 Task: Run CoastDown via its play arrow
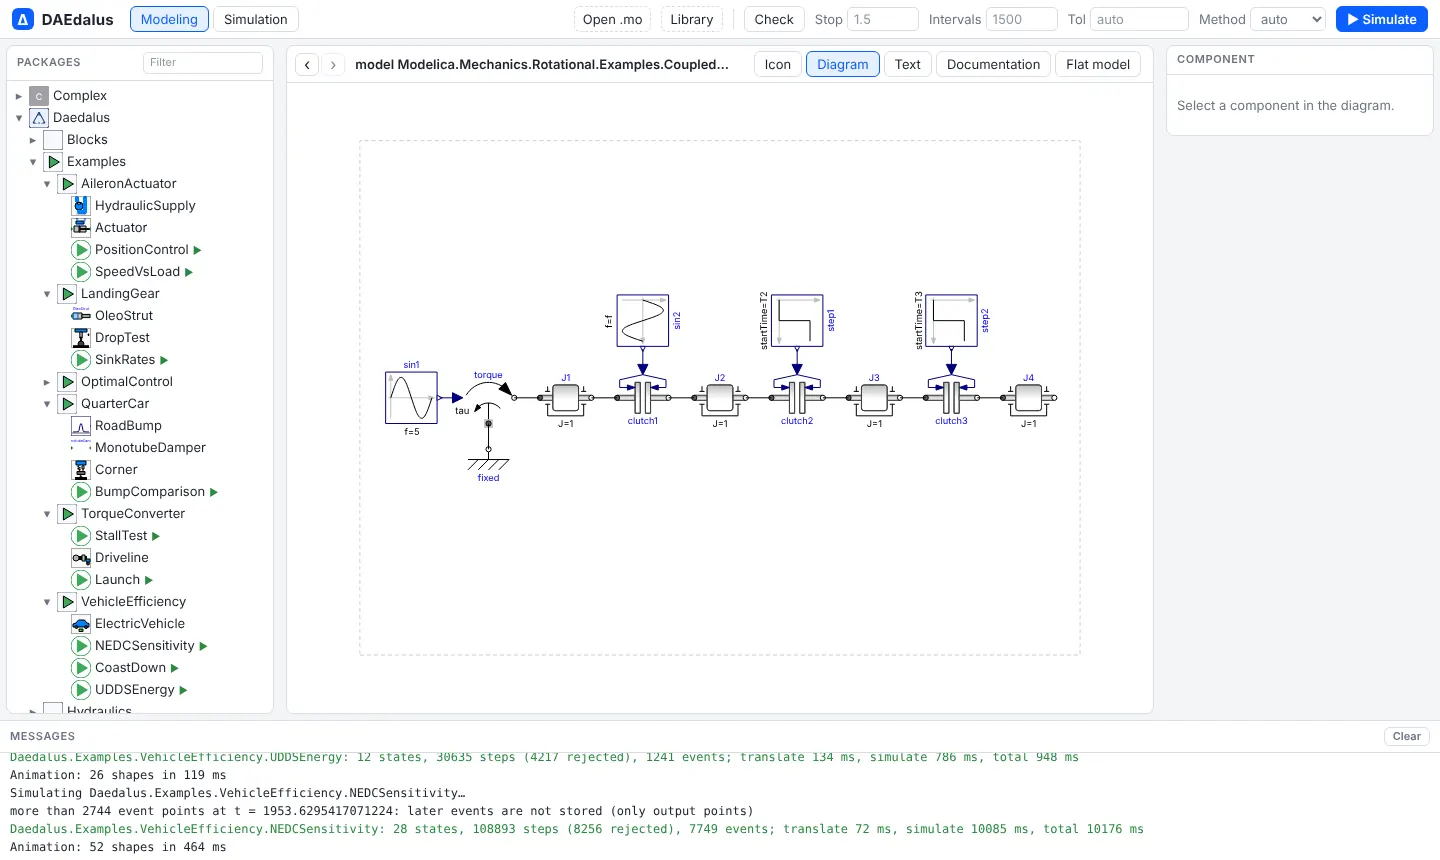(175, 668)
